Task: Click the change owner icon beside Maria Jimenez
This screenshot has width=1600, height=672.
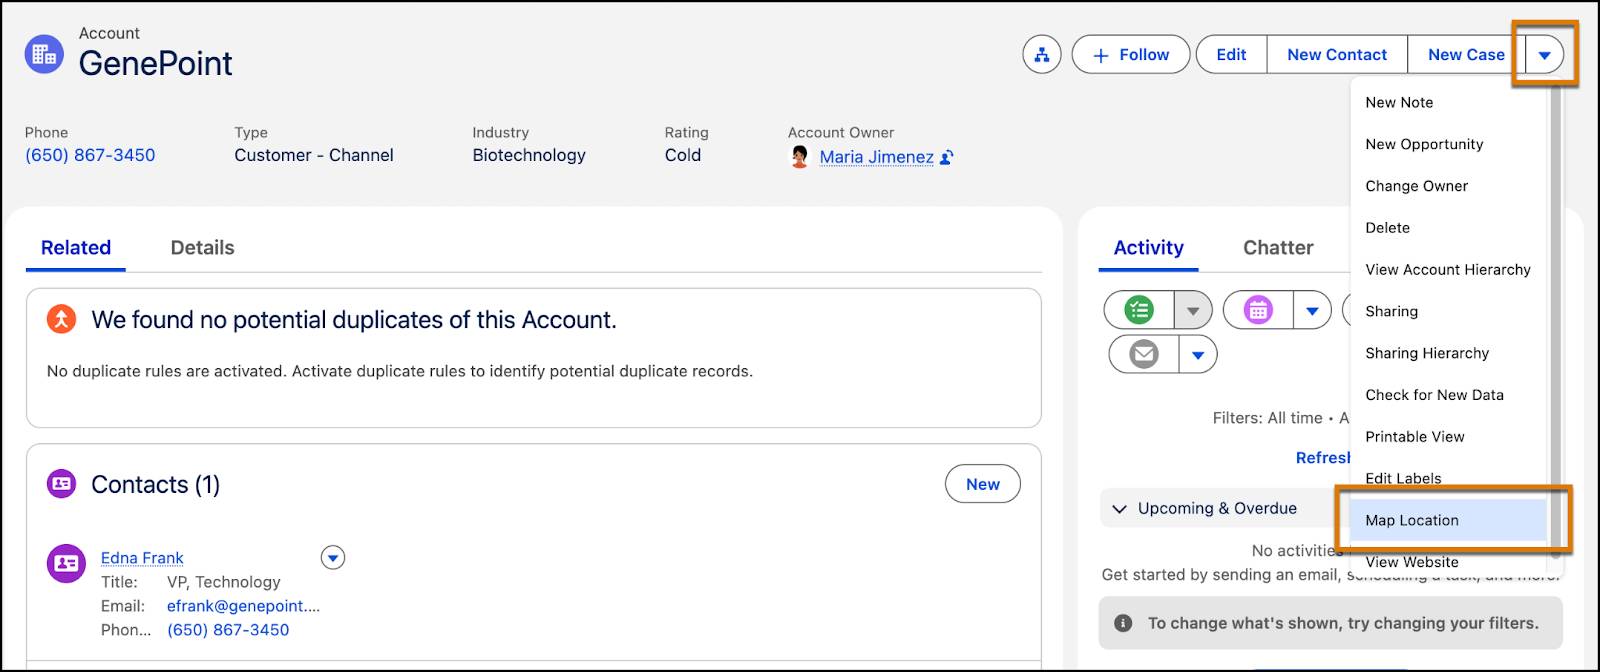Action: point(947,157)
